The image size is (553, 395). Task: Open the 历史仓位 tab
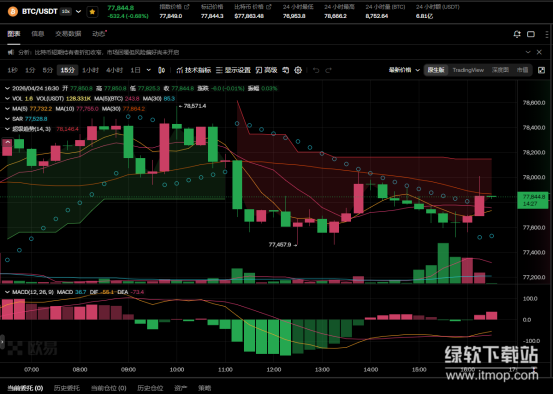(x=150, y=388)
